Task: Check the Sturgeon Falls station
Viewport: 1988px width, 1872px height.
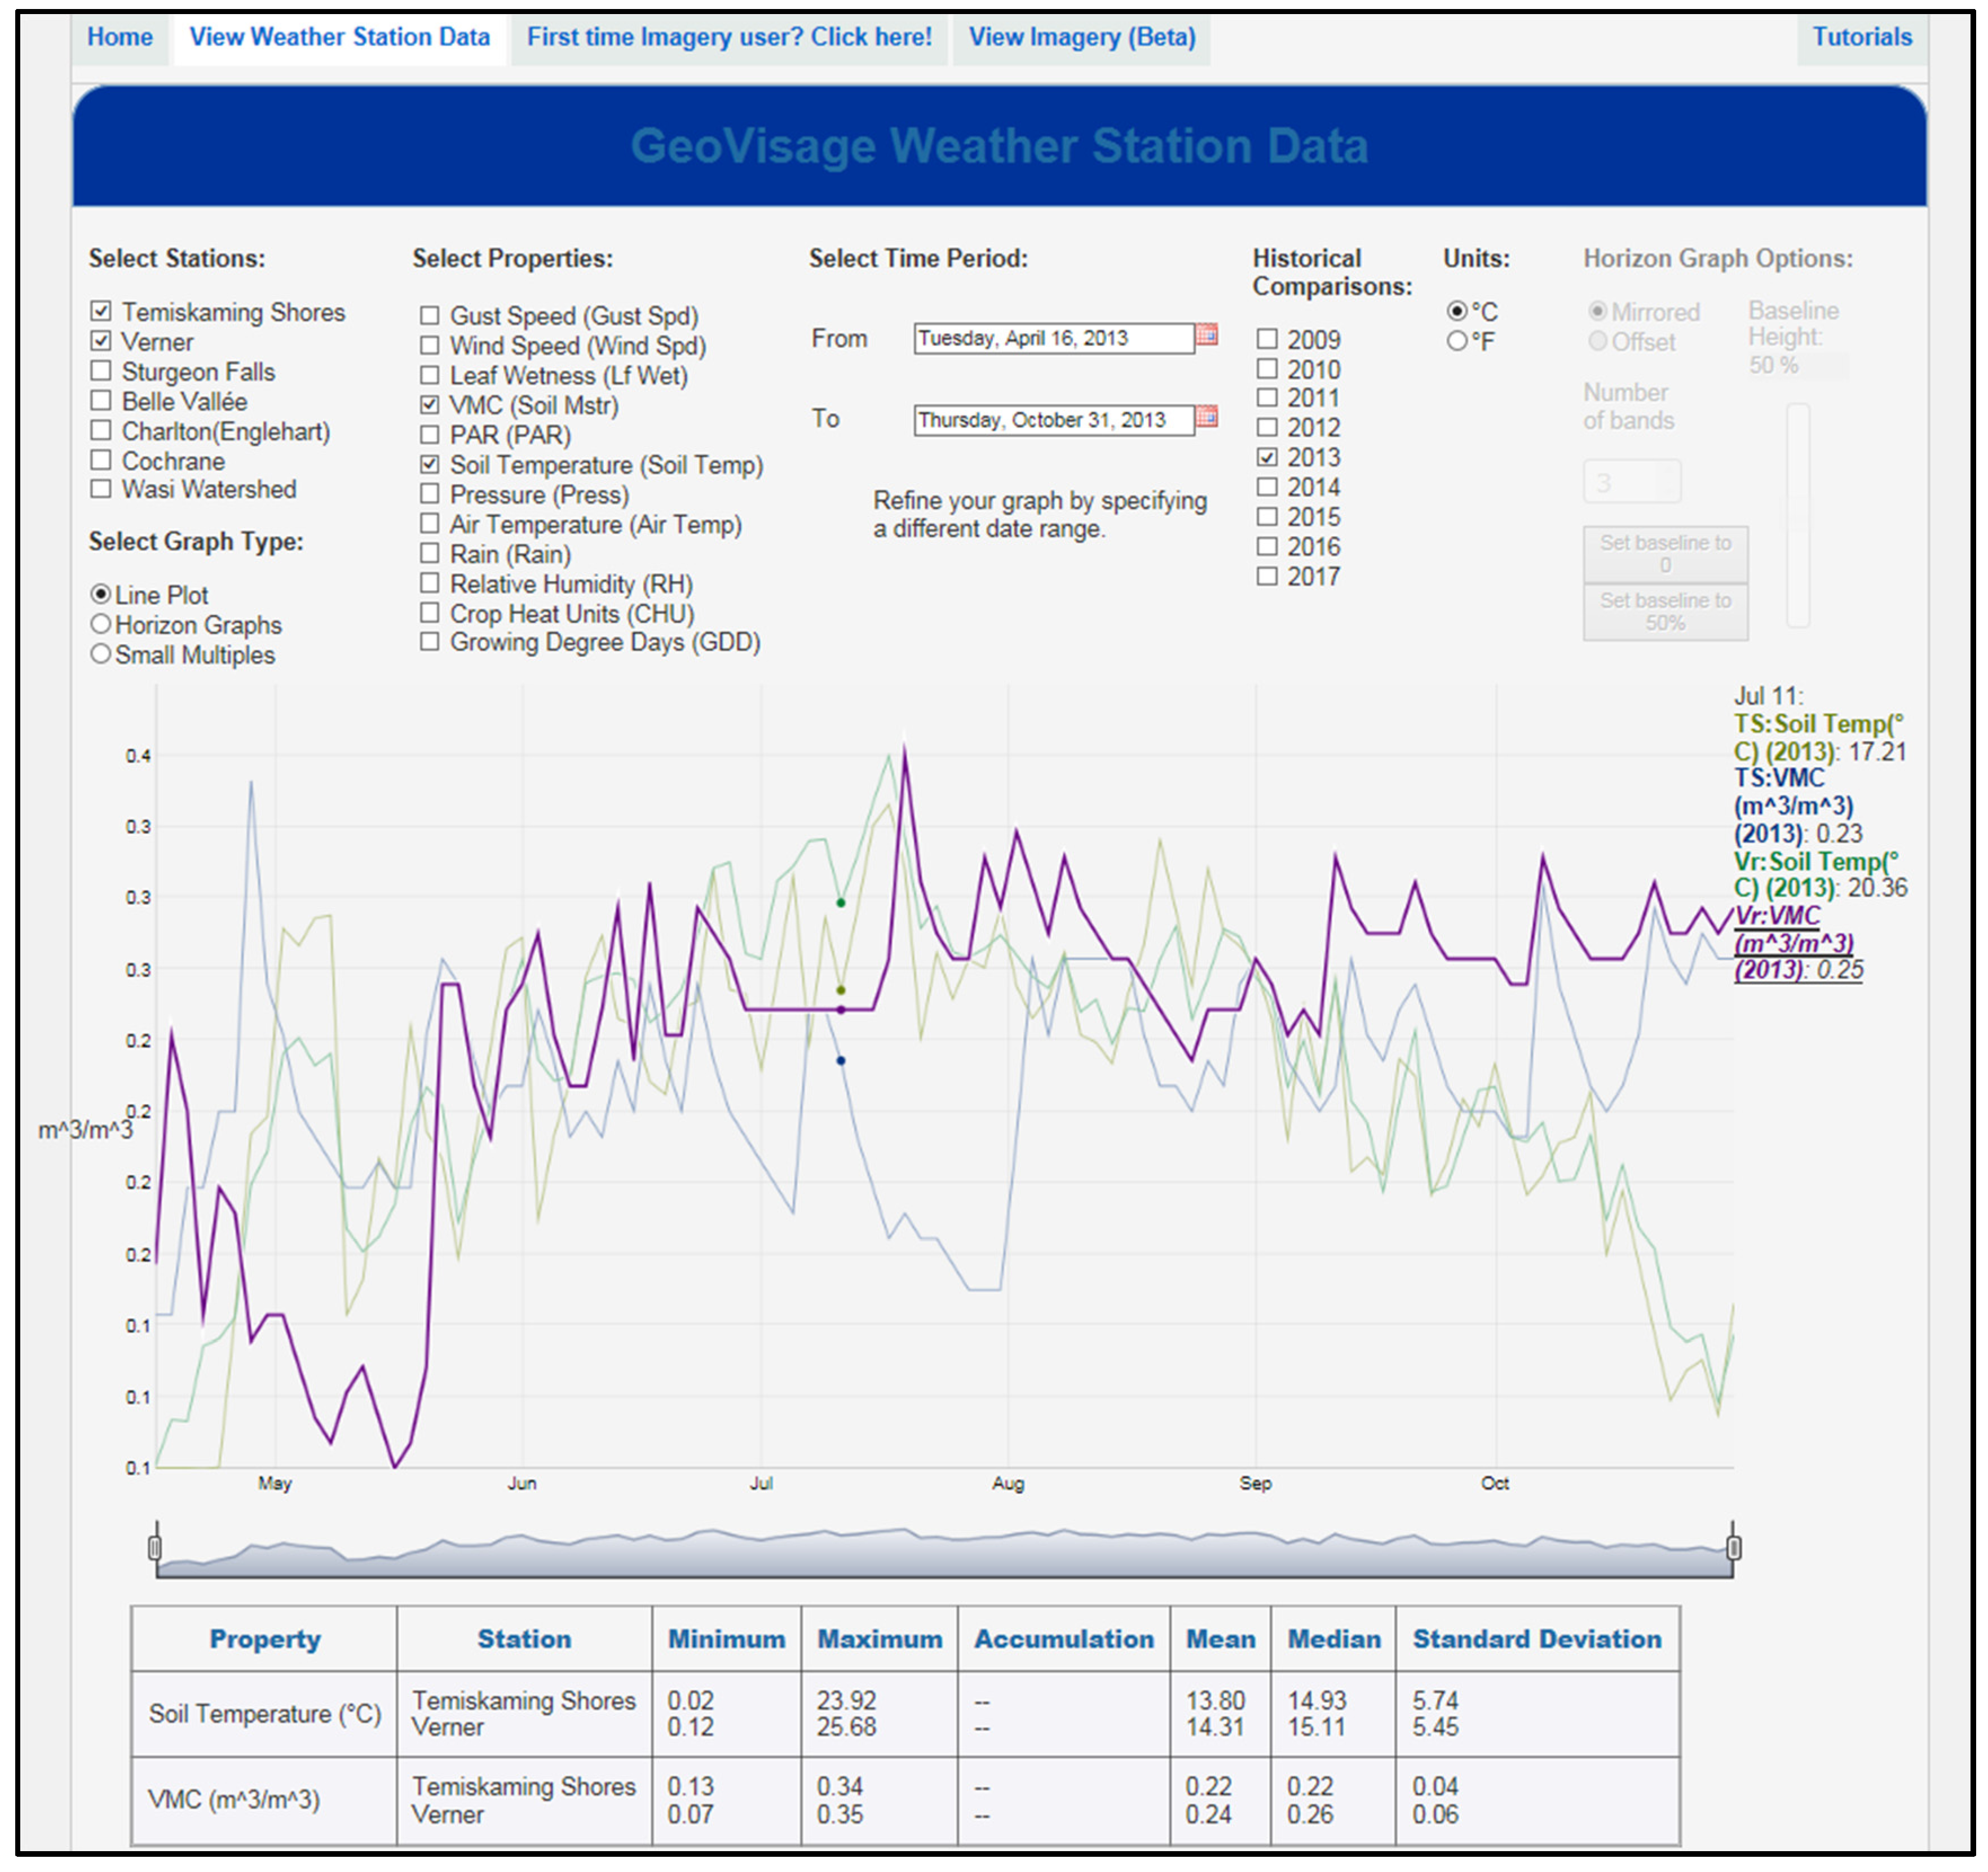Action: (101, 371)
